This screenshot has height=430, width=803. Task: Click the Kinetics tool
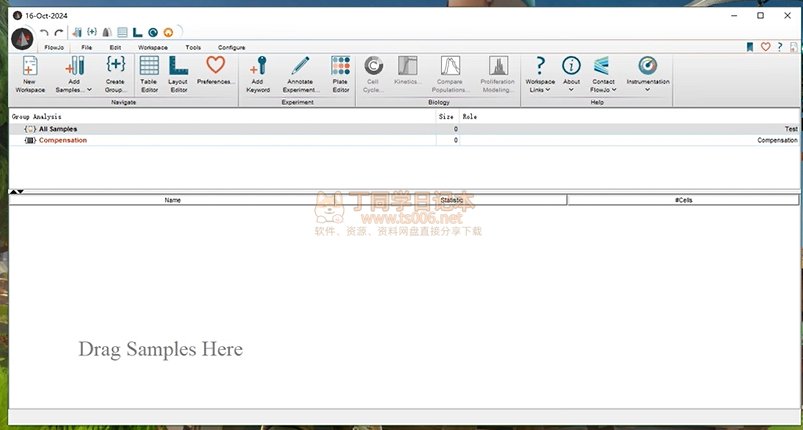[x=408, y=71]
